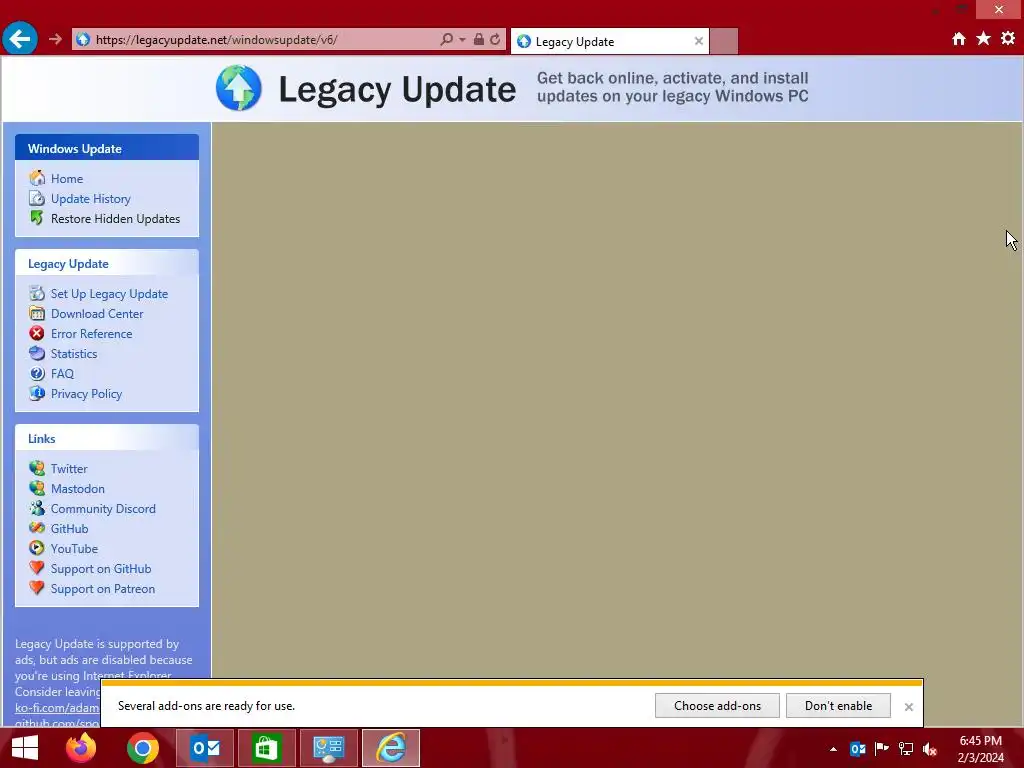This screenshot has height=768, width=1024.
Task: Click the red Error Reference icon
Action: click(37, 333)
